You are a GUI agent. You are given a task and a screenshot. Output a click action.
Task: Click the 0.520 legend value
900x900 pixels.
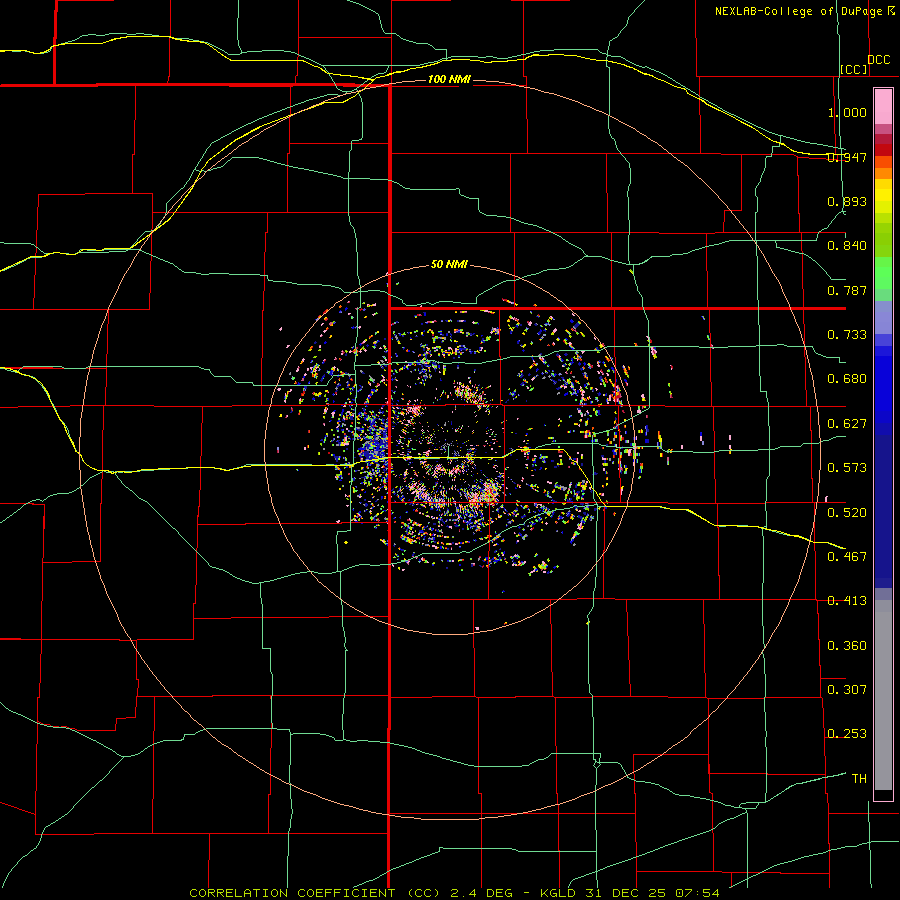[847, 513]
